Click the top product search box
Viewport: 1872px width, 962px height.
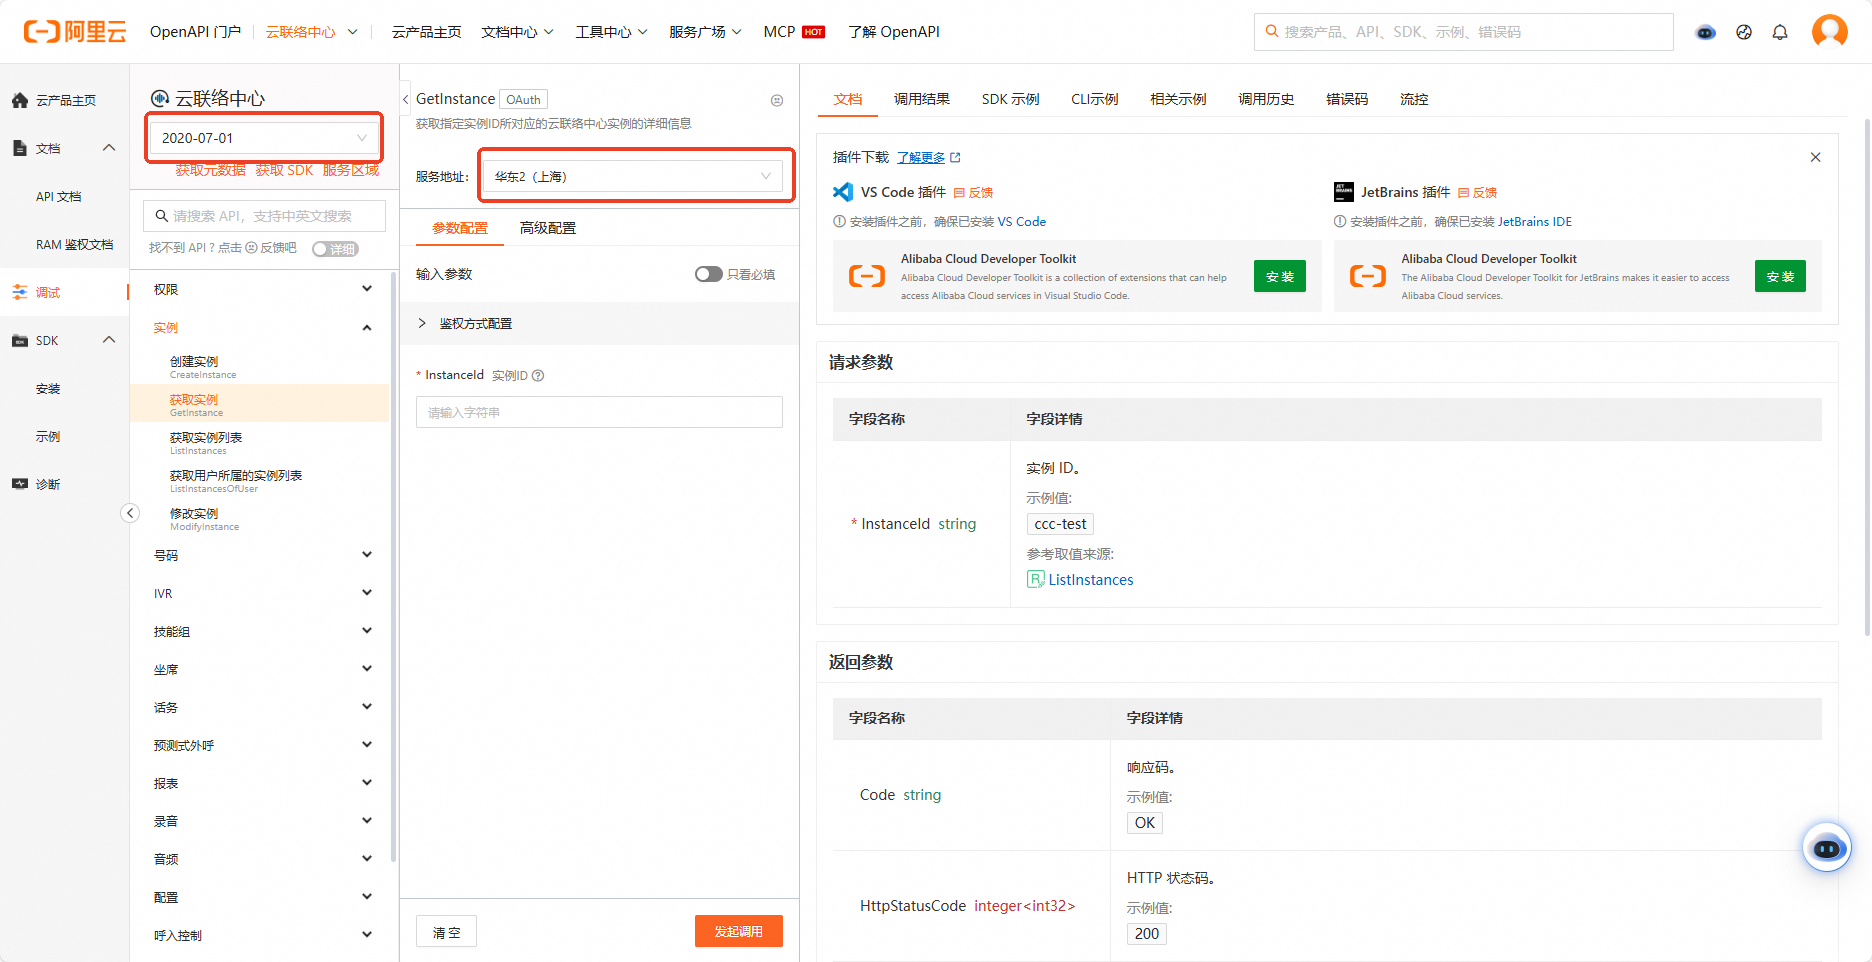1463,32
